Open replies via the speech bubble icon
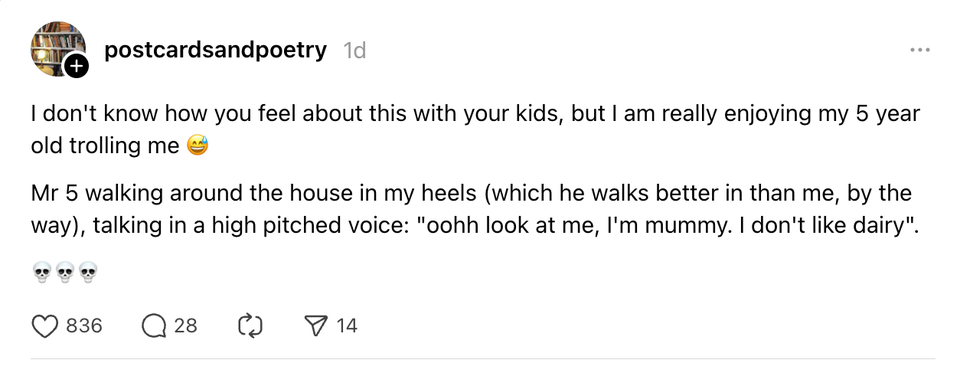Screen dimensions: 960x386 (x=154, y=326)
